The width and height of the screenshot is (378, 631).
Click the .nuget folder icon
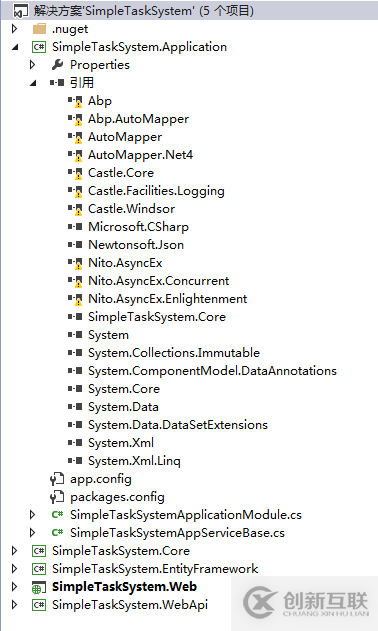39,29
